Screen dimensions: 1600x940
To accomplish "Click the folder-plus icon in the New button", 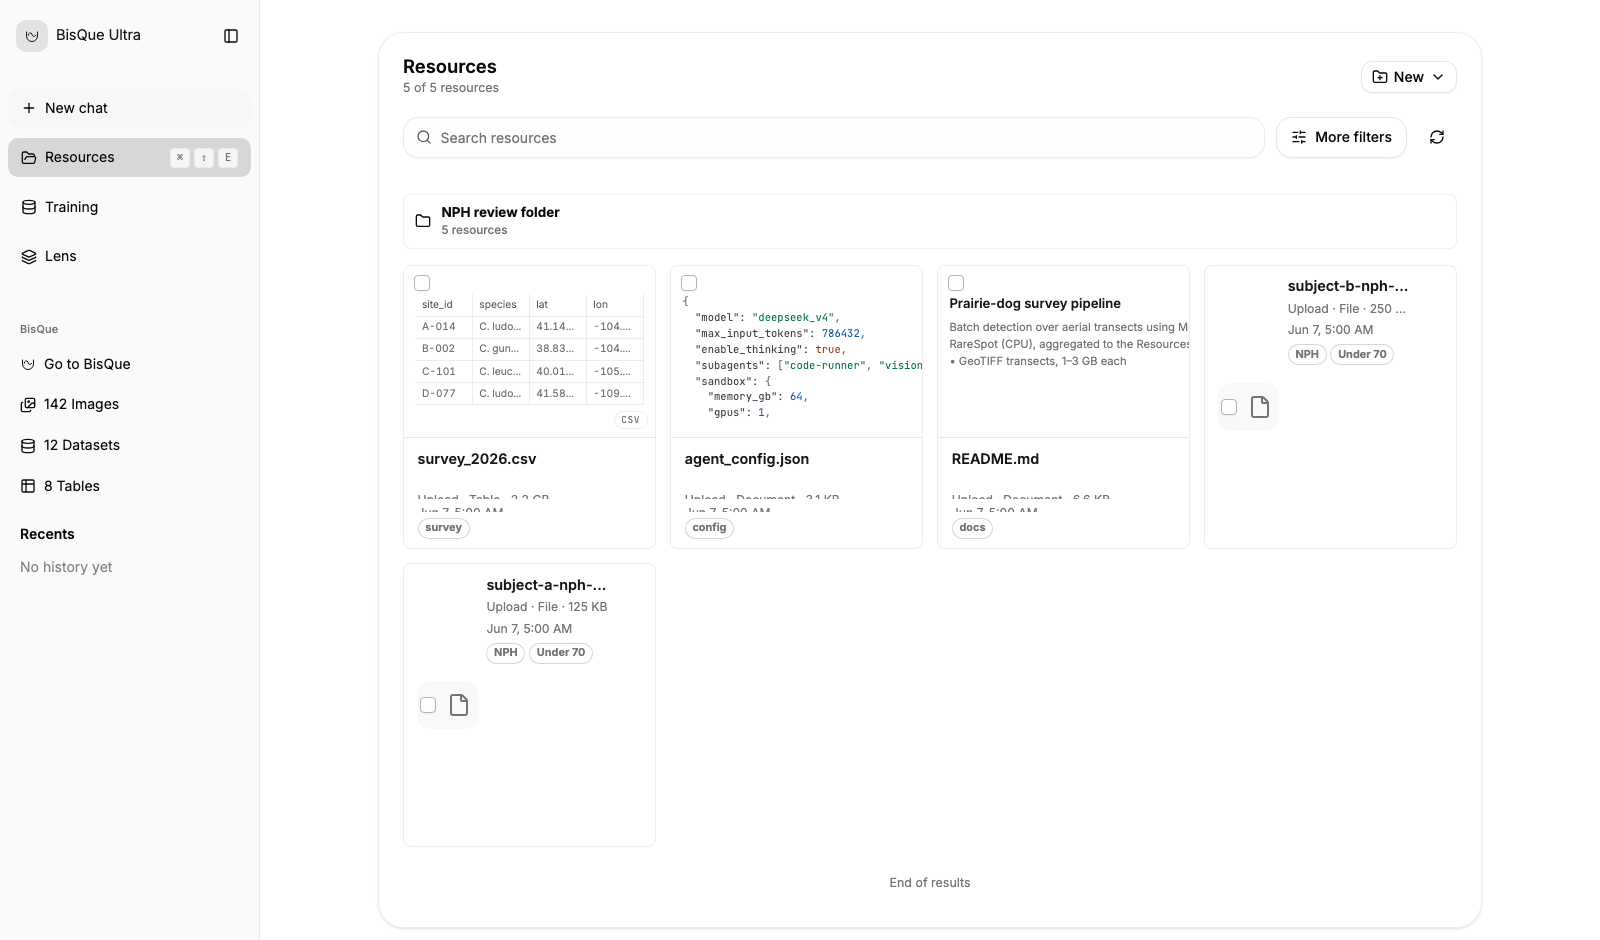I will pos(1380,77).
